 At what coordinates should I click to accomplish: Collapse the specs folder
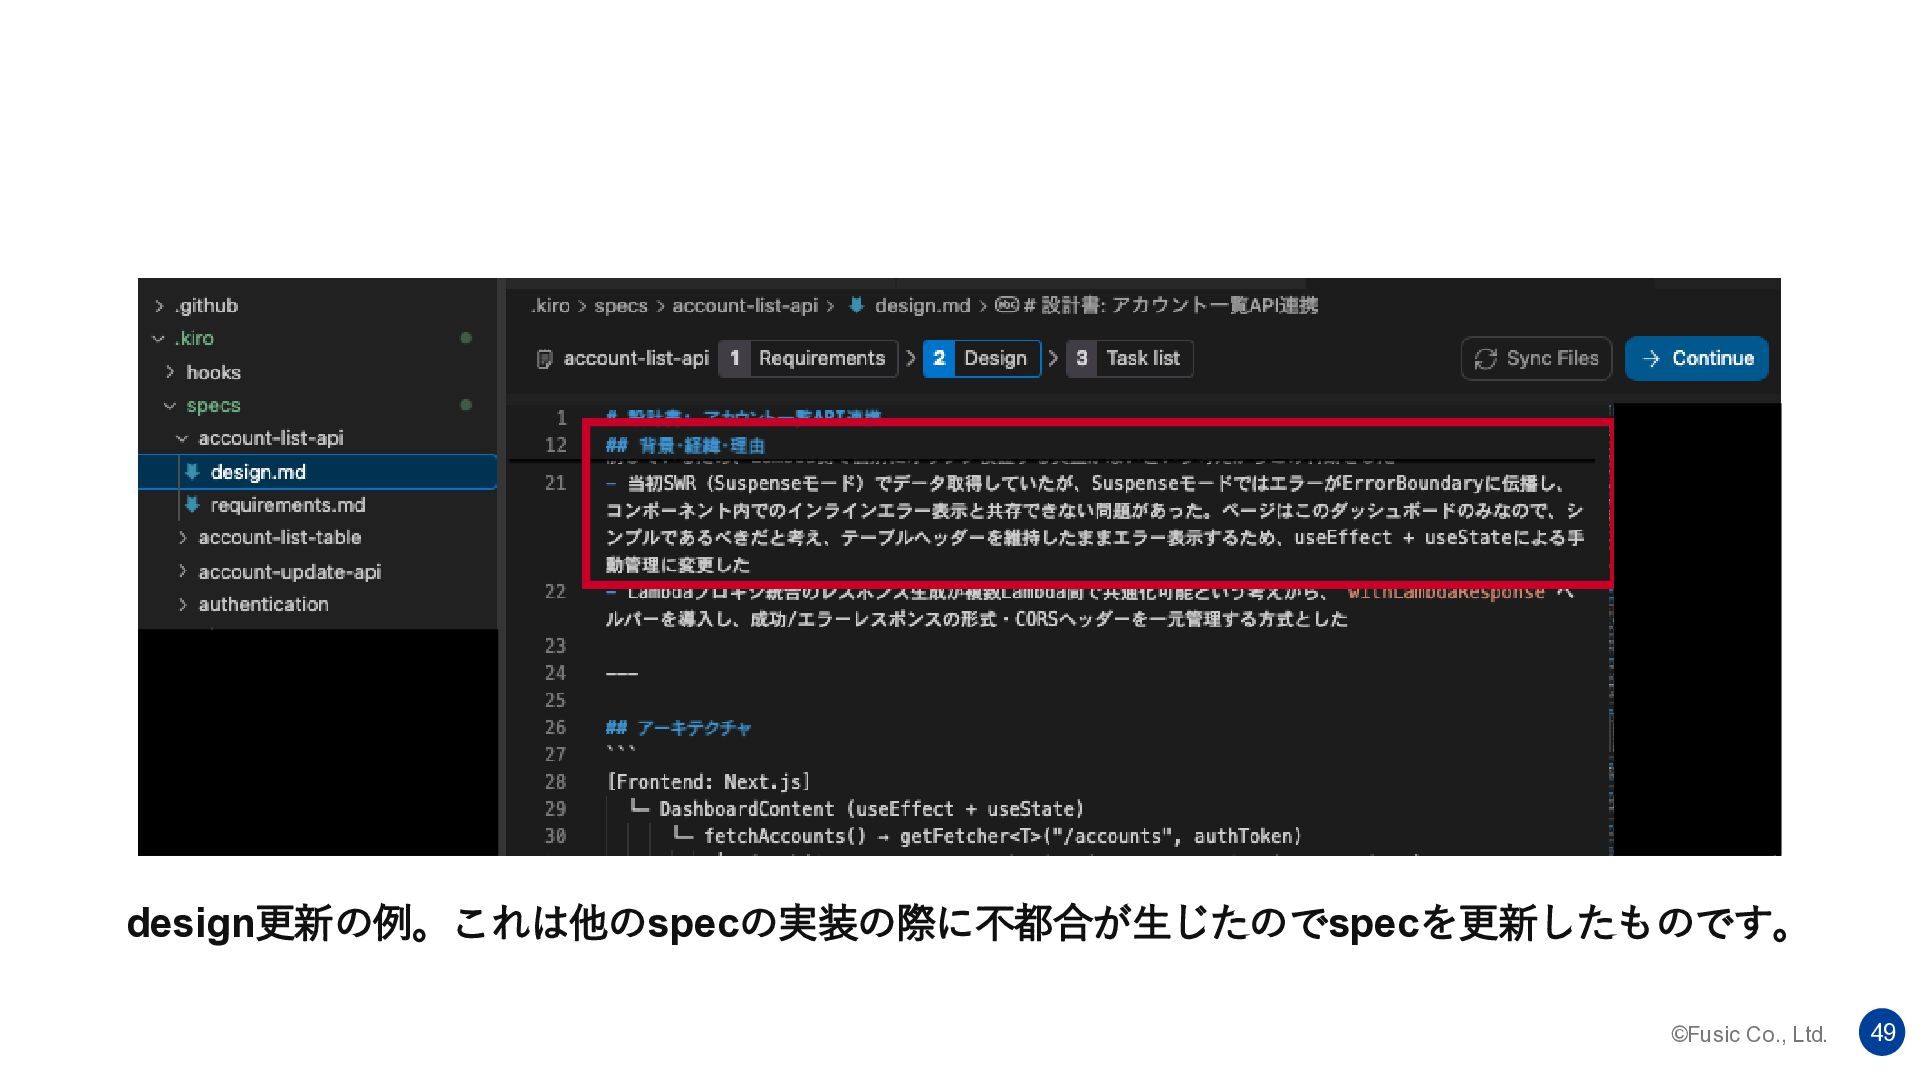pyautogui.click(x=170, y=406)
